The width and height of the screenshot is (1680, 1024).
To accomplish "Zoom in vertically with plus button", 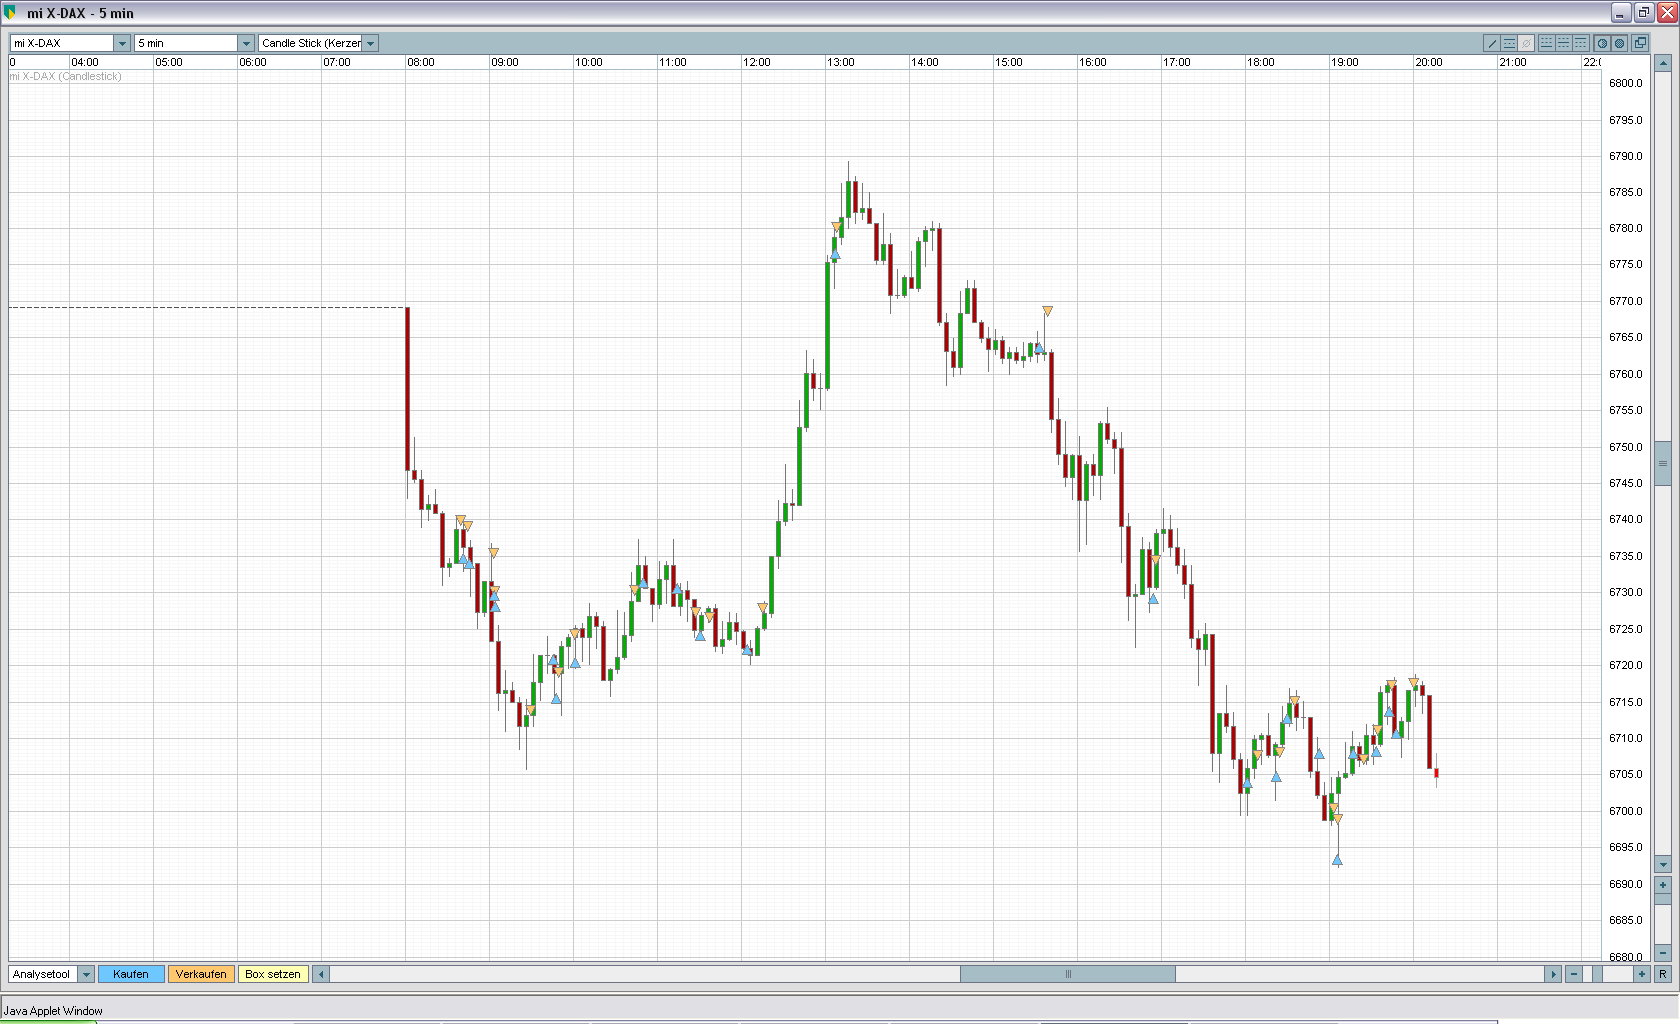I will tap(1663, 885).
